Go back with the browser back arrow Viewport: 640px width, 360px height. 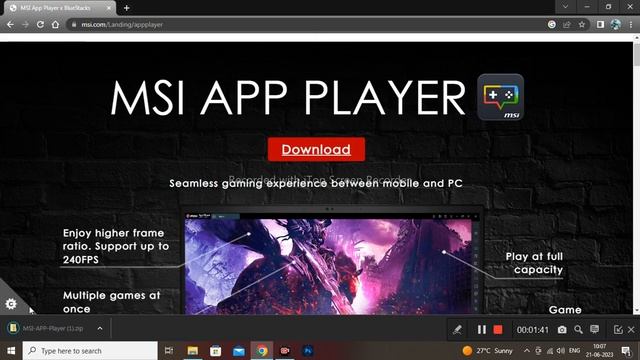coord(10,24)
